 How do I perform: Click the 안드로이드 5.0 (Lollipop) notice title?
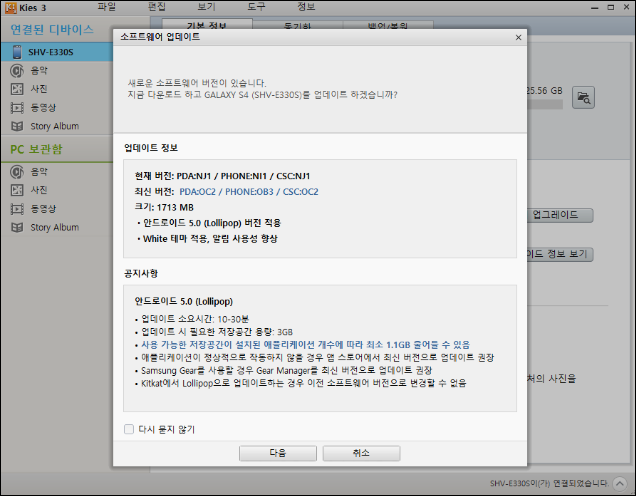tap(184, 301)
